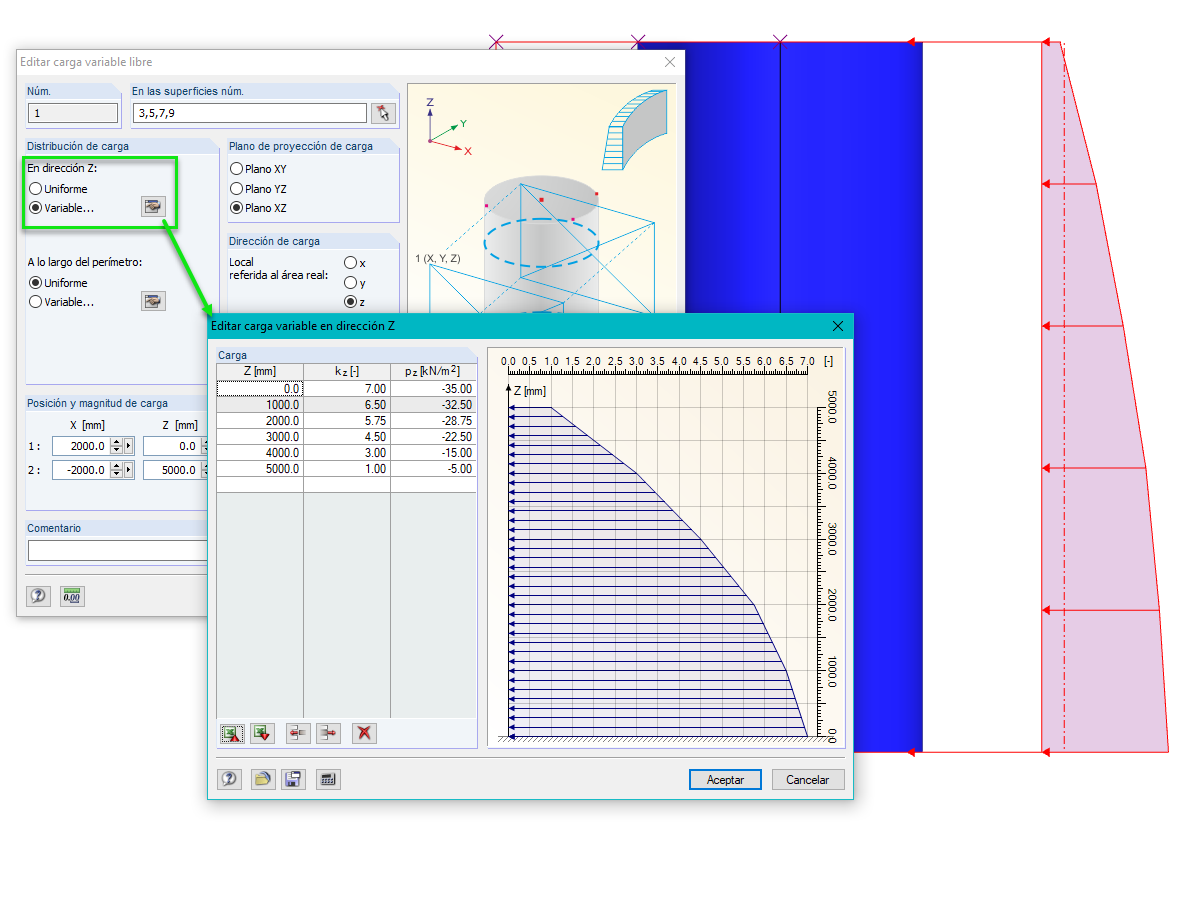Select the pz cell with value -32.50
The width and height of the screenshot is (1200, 900).
(433, 405)
